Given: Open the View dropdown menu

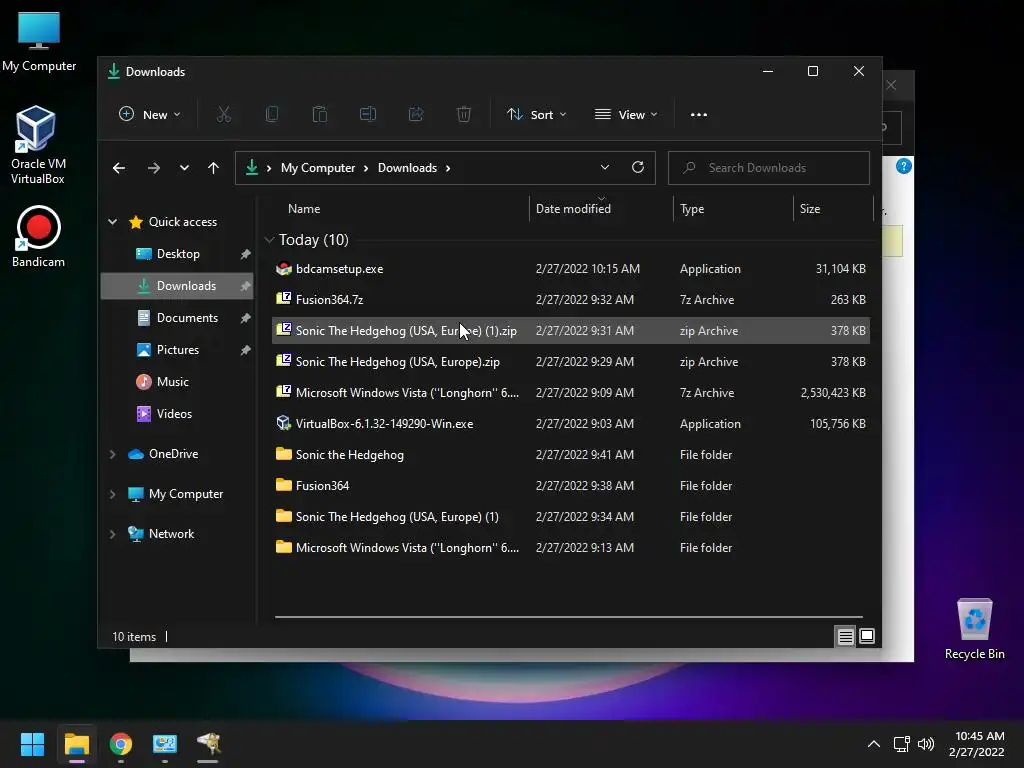Looking at the screenshot, I should (x=626, y=114).
